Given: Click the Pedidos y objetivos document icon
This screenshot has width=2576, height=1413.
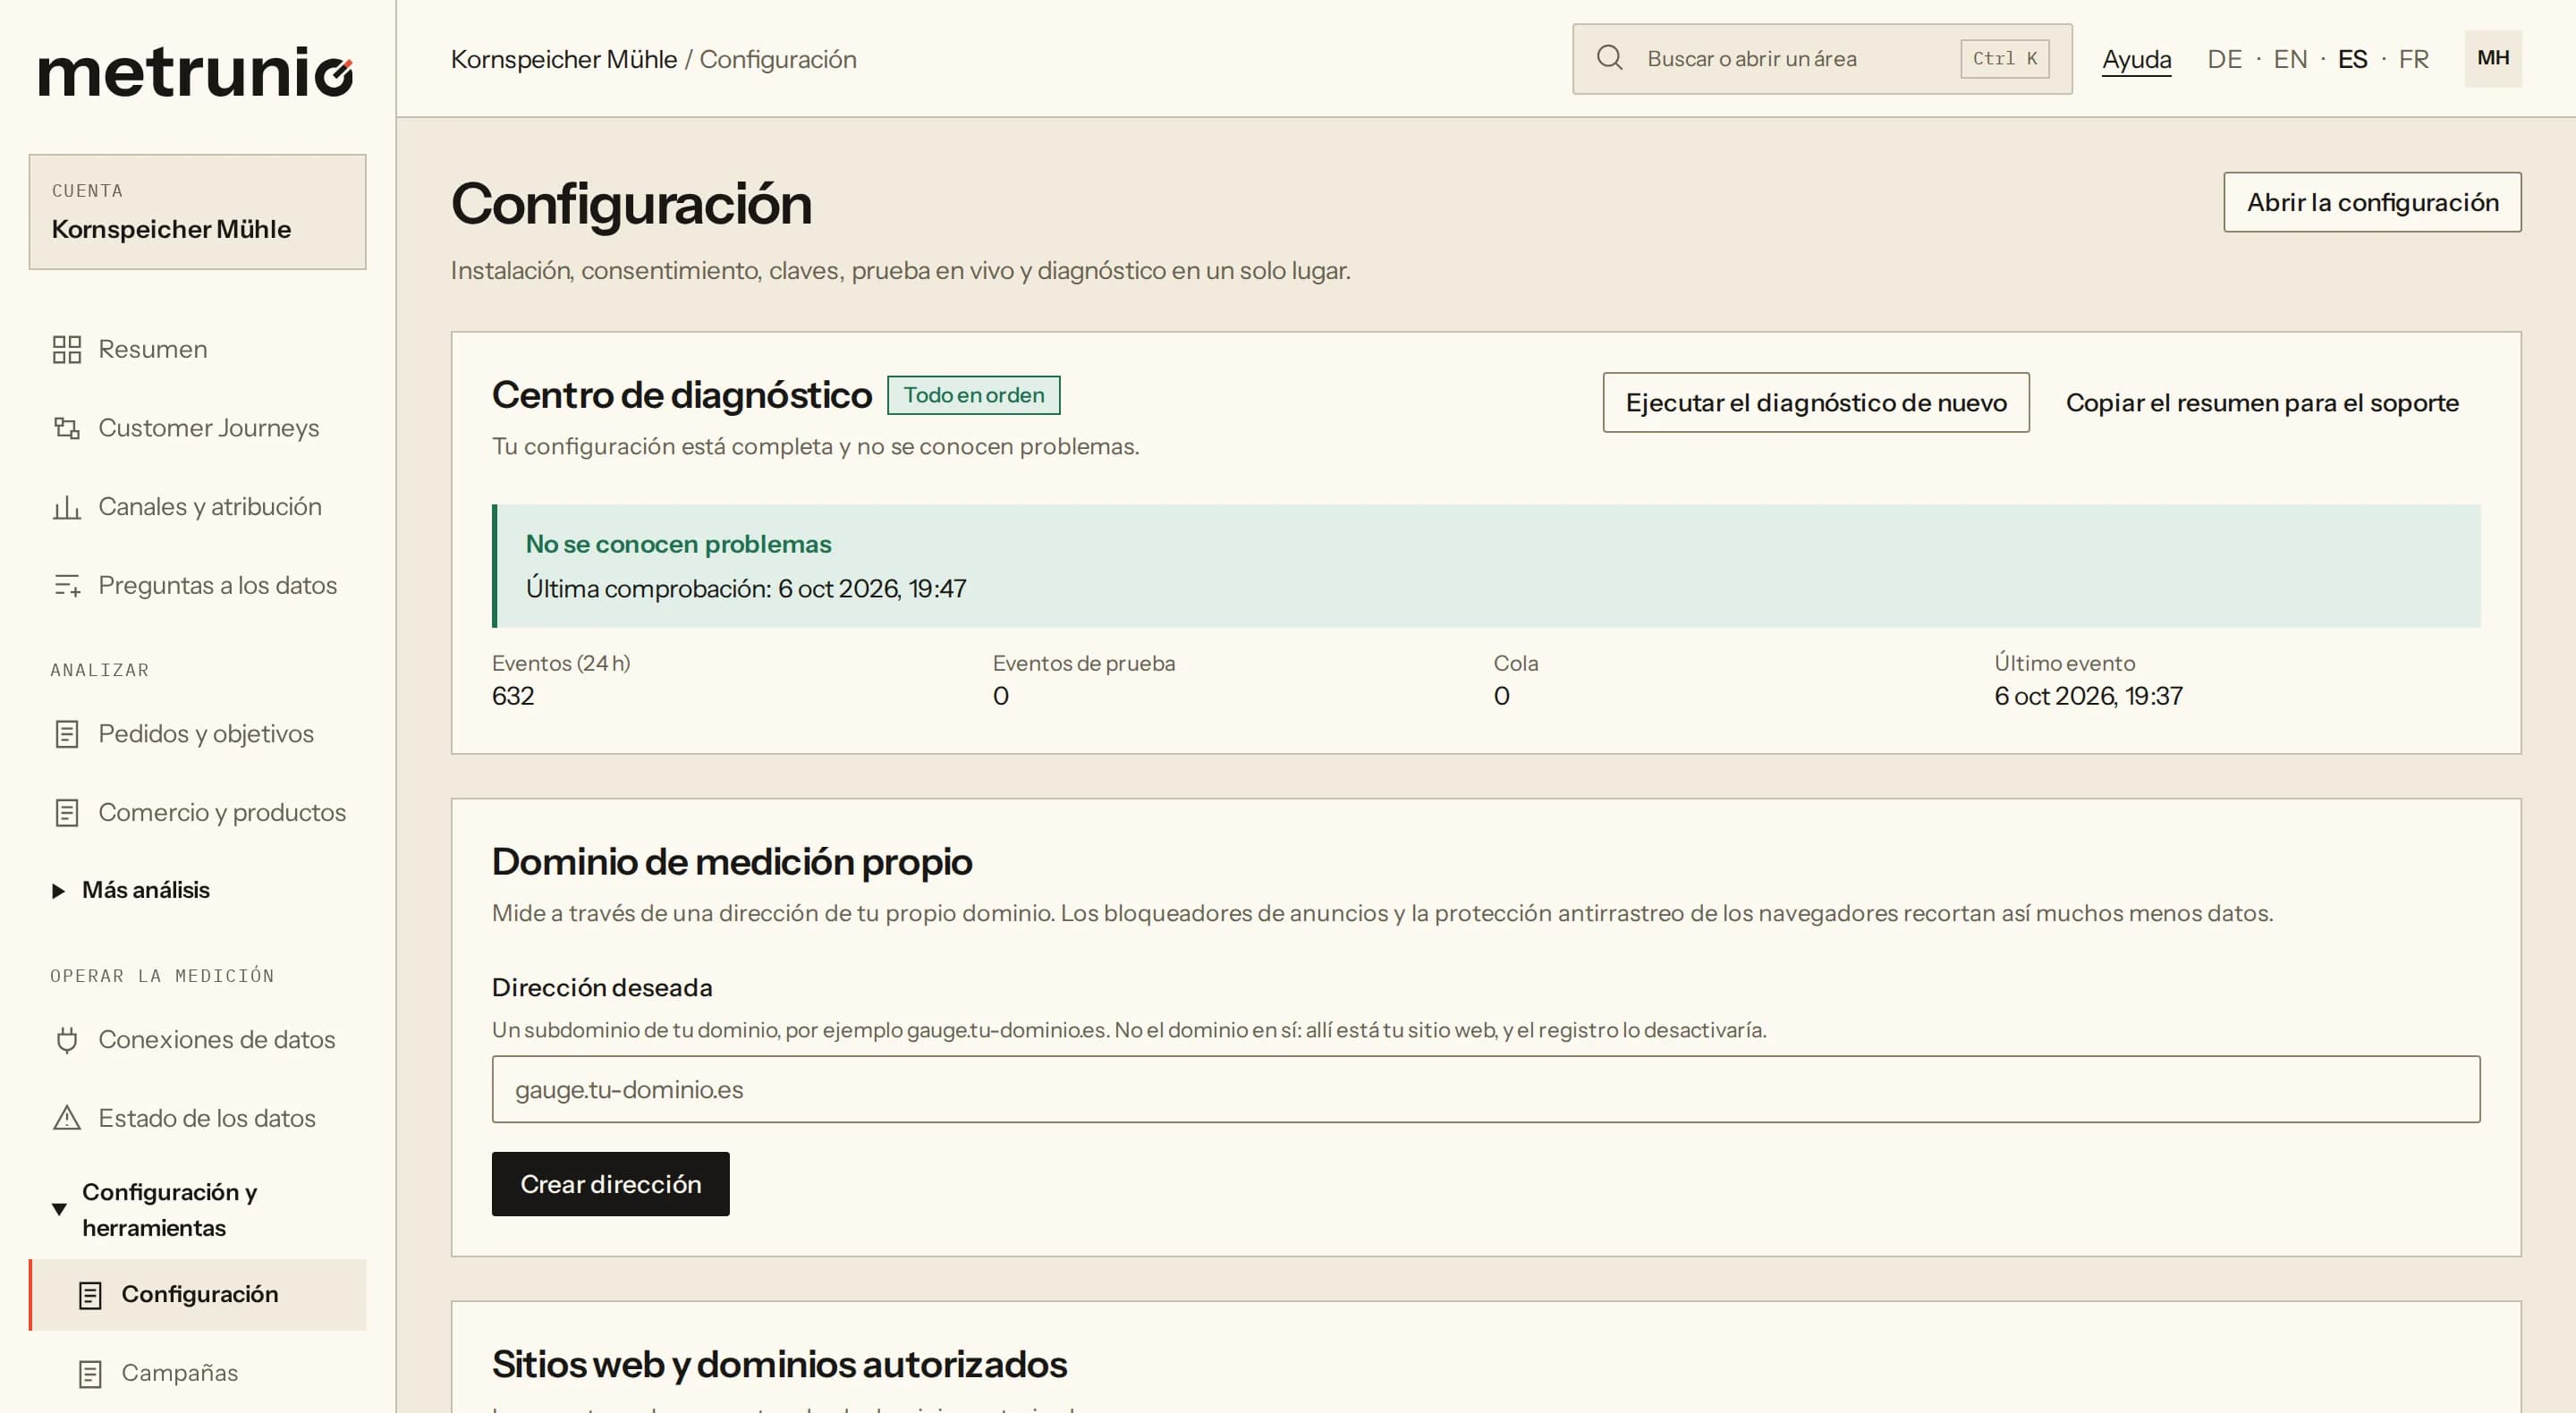Looking at the screenshot, I should (x=67, y=734).
